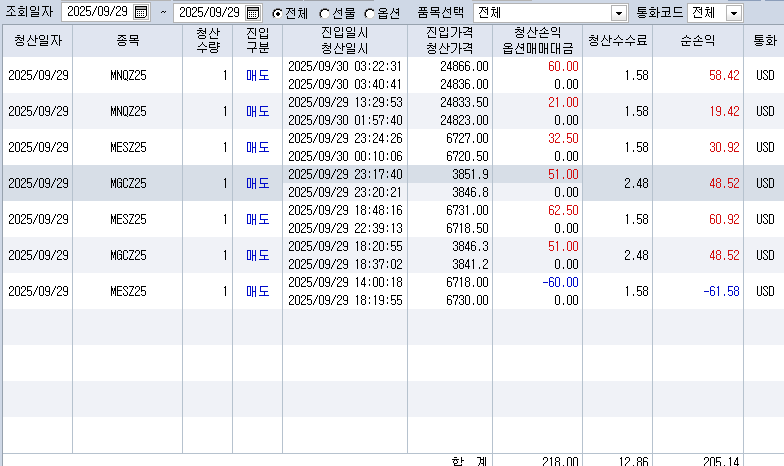Image resolution: width=784 pixels, height=466 pixels.
Task: Open the start date calendar picker
Action: [x=141, y=12]
